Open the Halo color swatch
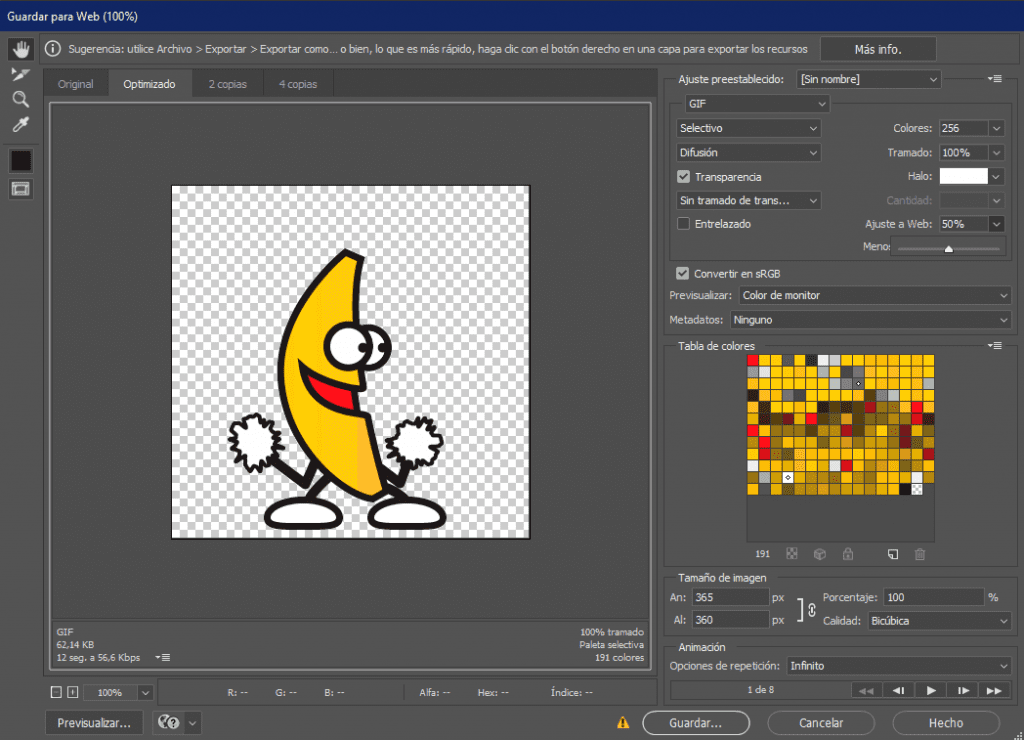 (962, 176)
